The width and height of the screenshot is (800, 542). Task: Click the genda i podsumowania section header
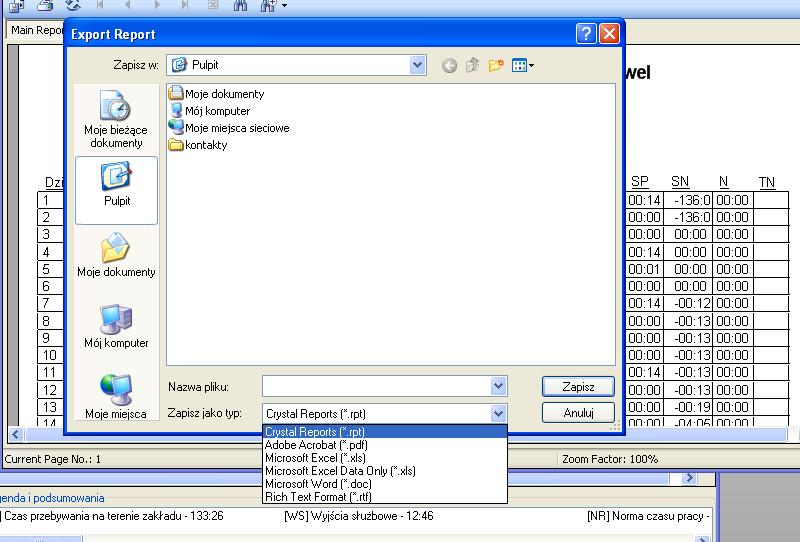click(x=53, y=498)
